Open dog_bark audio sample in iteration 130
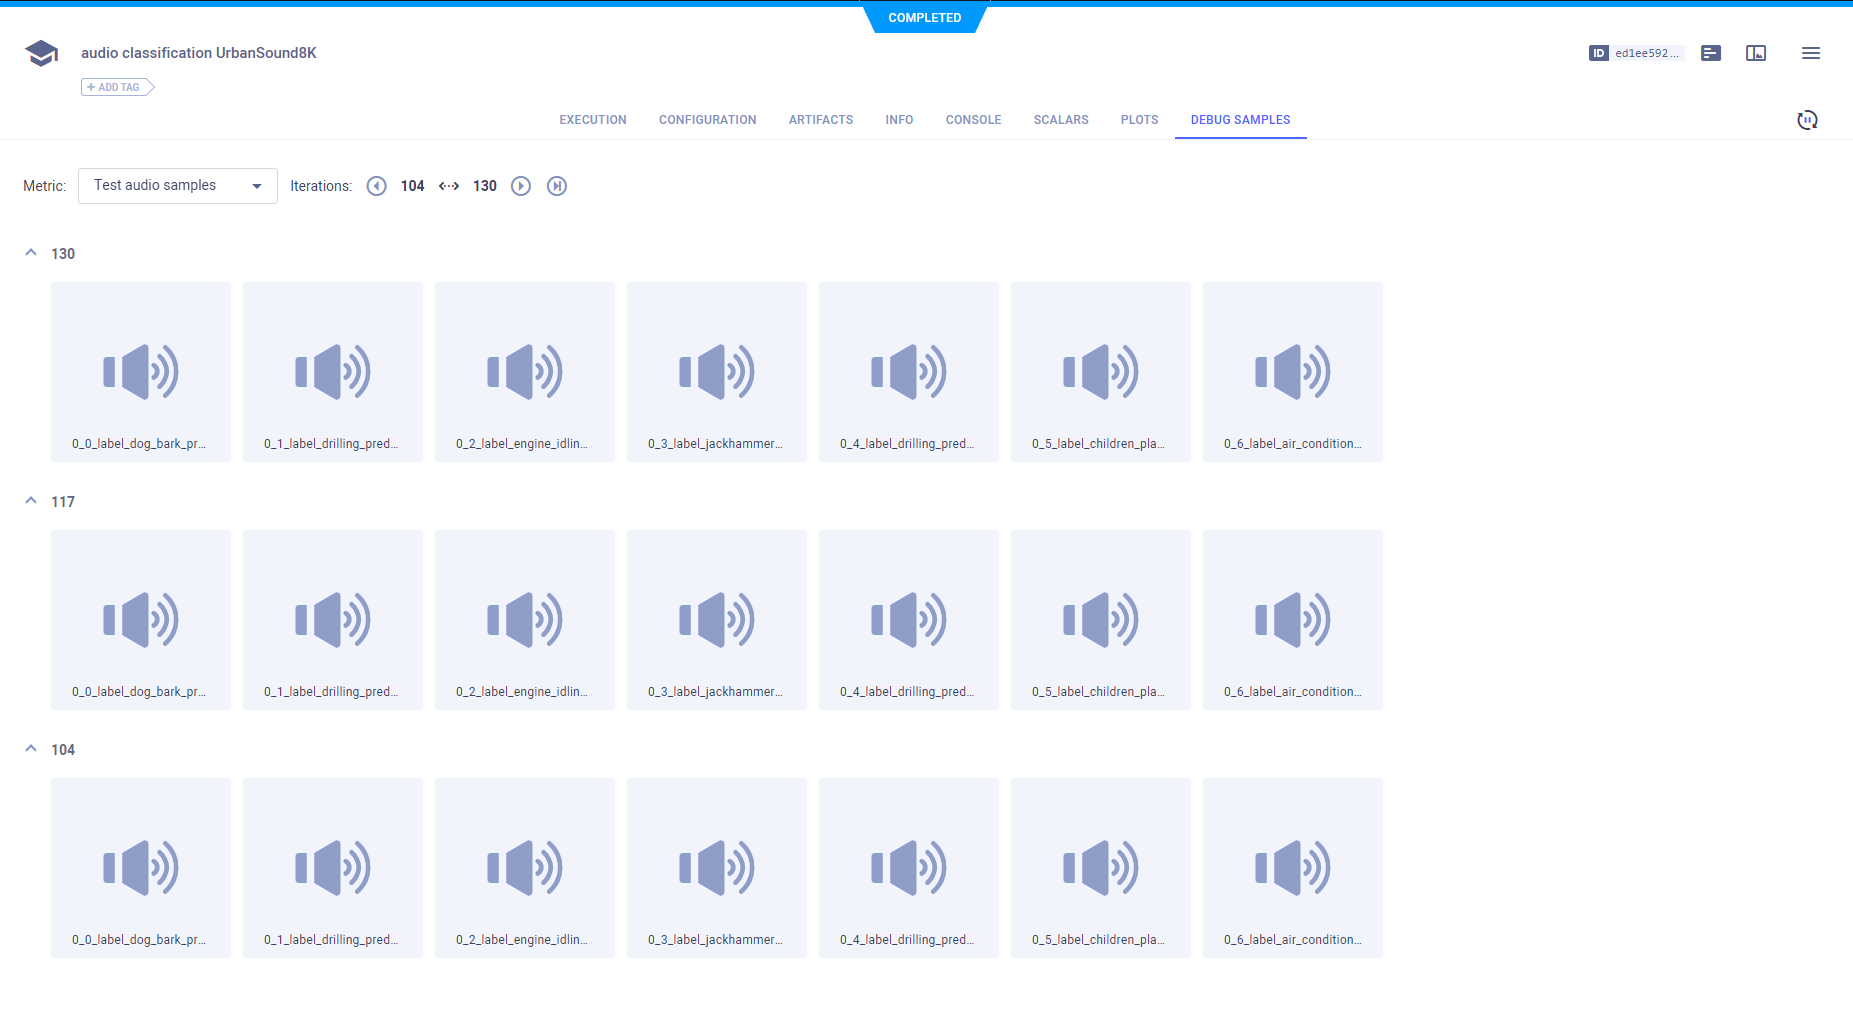The height and width of the screenshot is (1017, 1853). coord(141,372)
